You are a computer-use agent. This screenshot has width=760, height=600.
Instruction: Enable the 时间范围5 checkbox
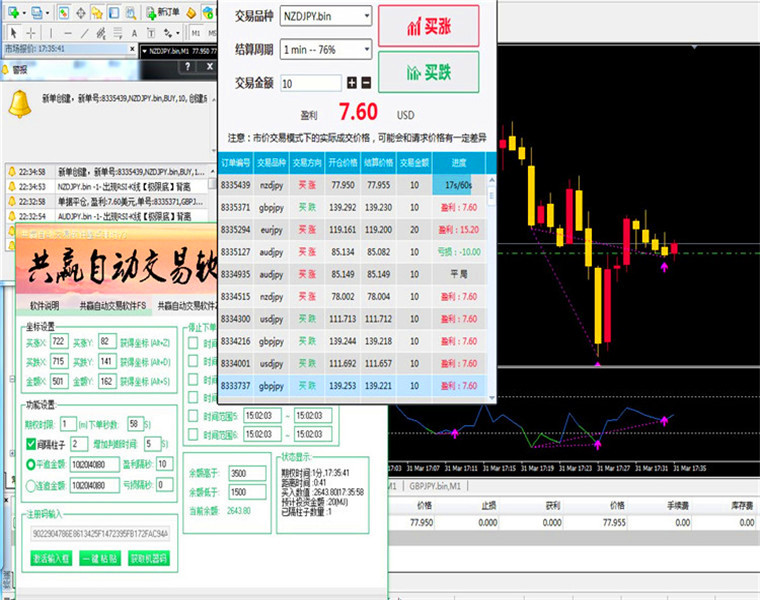coord(193,416)
